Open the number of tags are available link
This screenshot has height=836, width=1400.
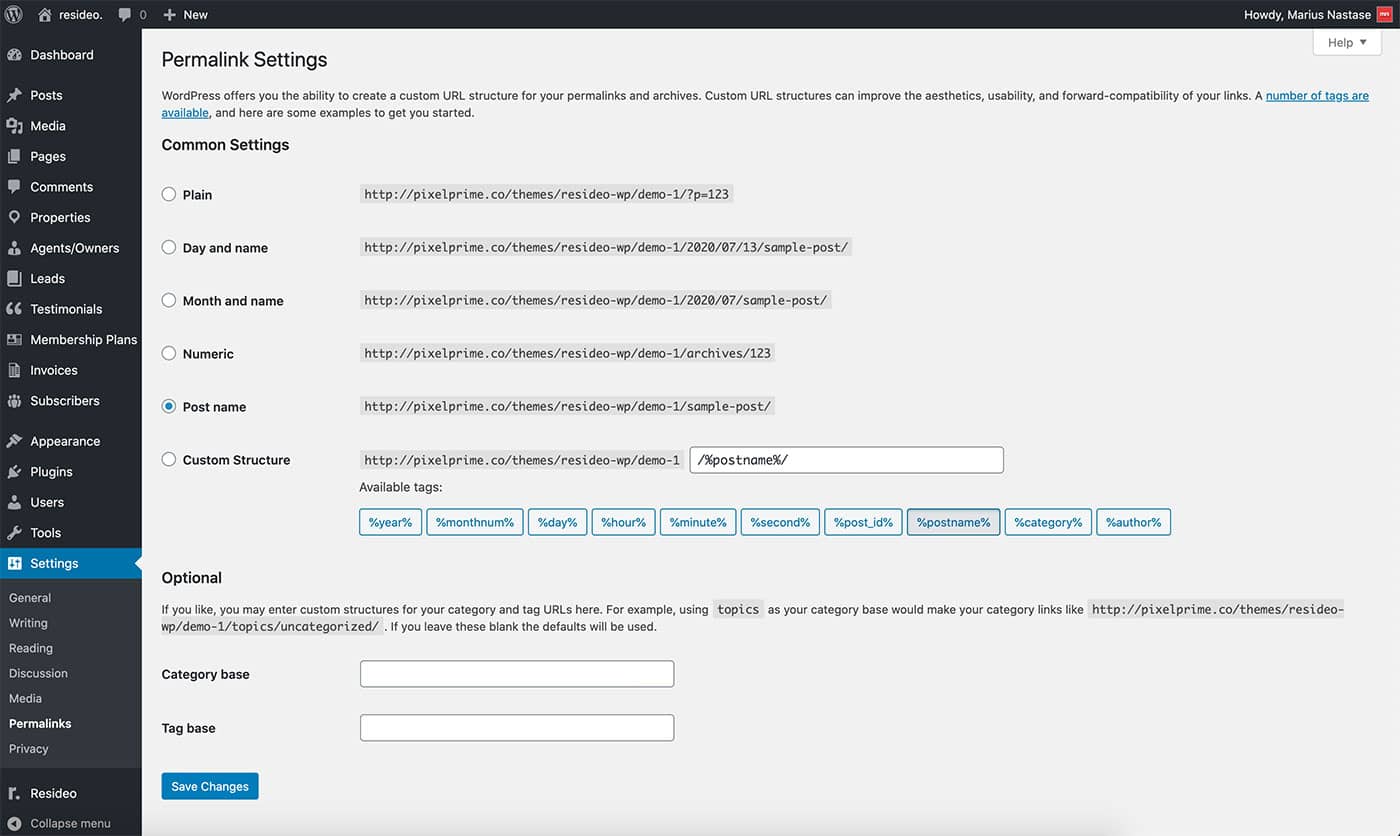[x=1316, y=96]
